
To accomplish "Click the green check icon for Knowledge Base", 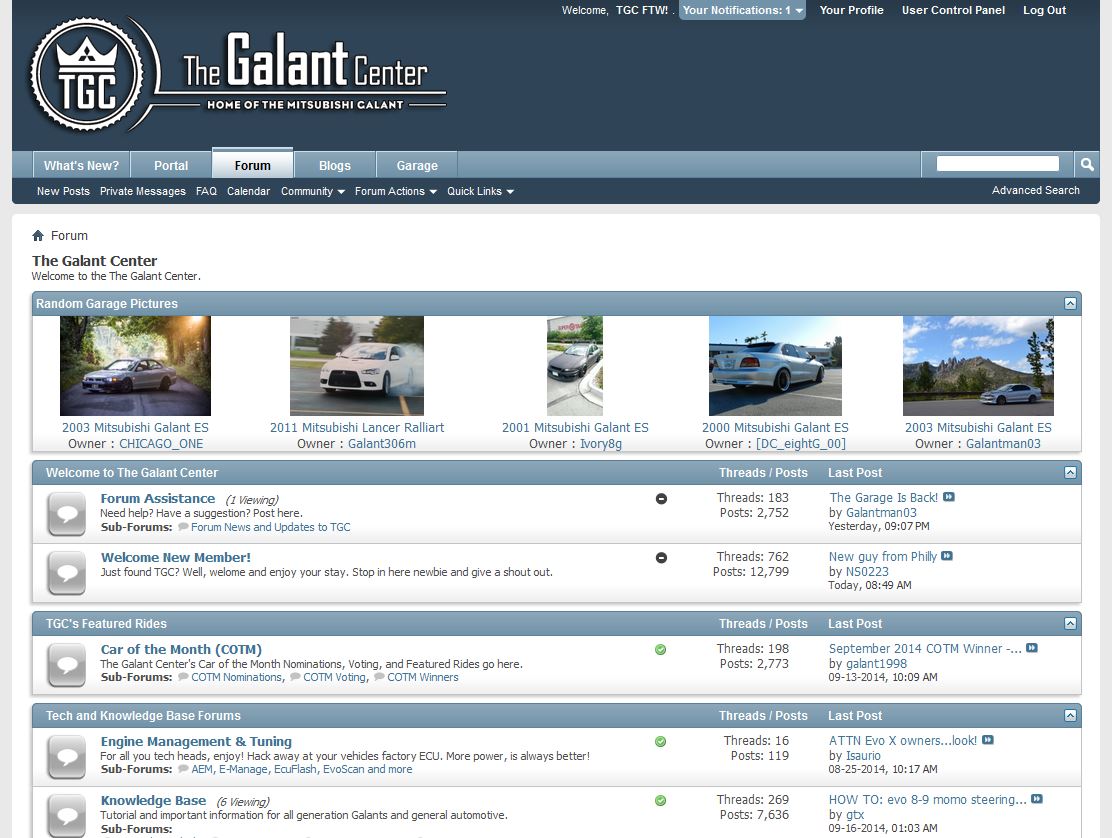I will (660, 800).
